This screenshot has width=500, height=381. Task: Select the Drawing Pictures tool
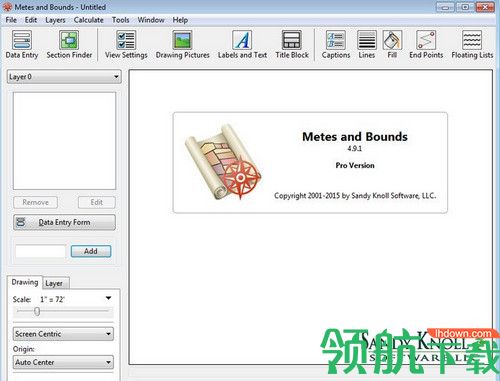point(182,44)
